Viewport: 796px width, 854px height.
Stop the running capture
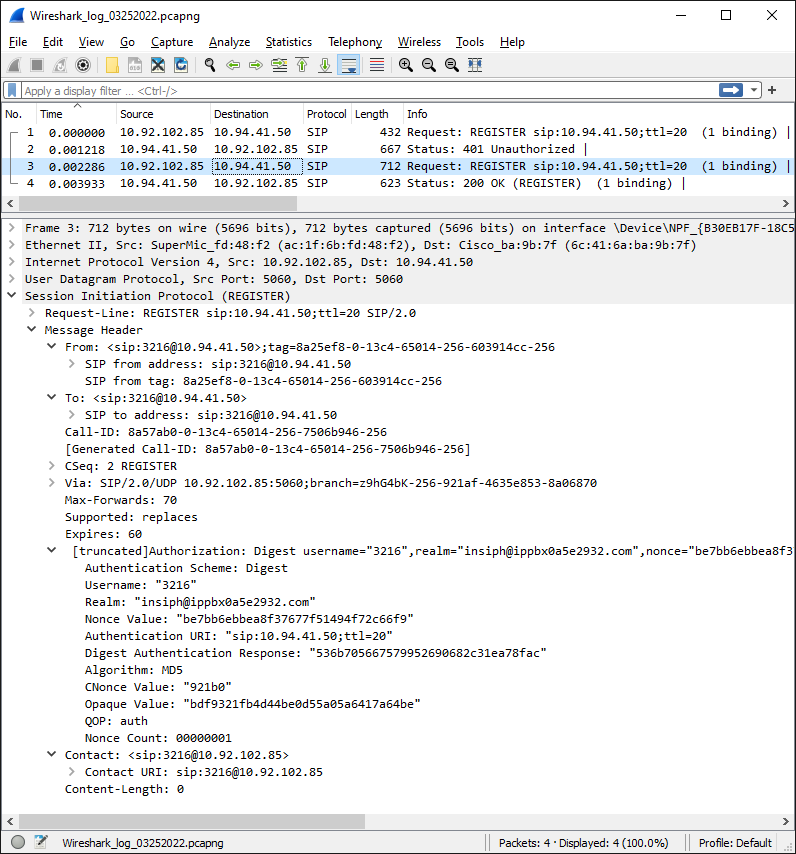(37, 65)
